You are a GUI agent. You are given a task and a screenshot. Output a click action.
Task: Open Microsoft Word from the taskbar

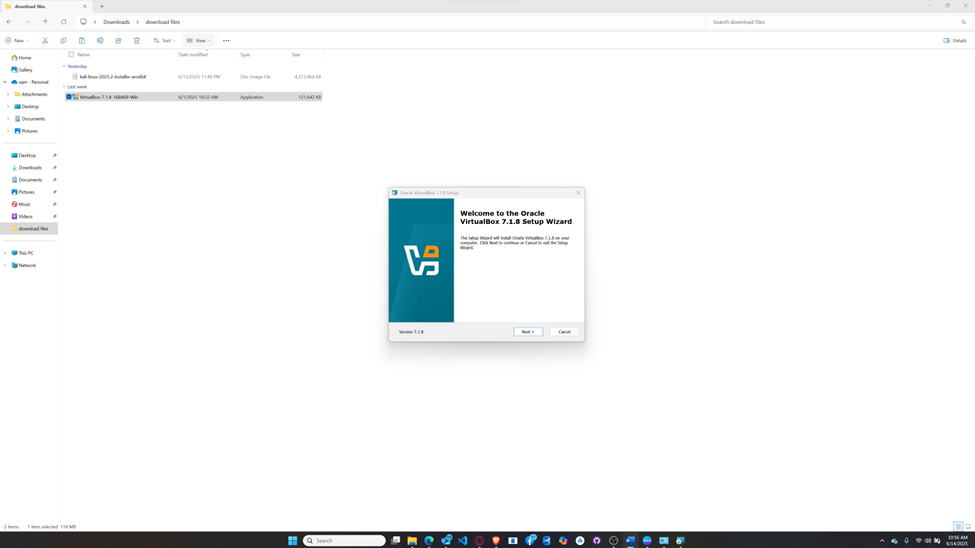(631, 541)
